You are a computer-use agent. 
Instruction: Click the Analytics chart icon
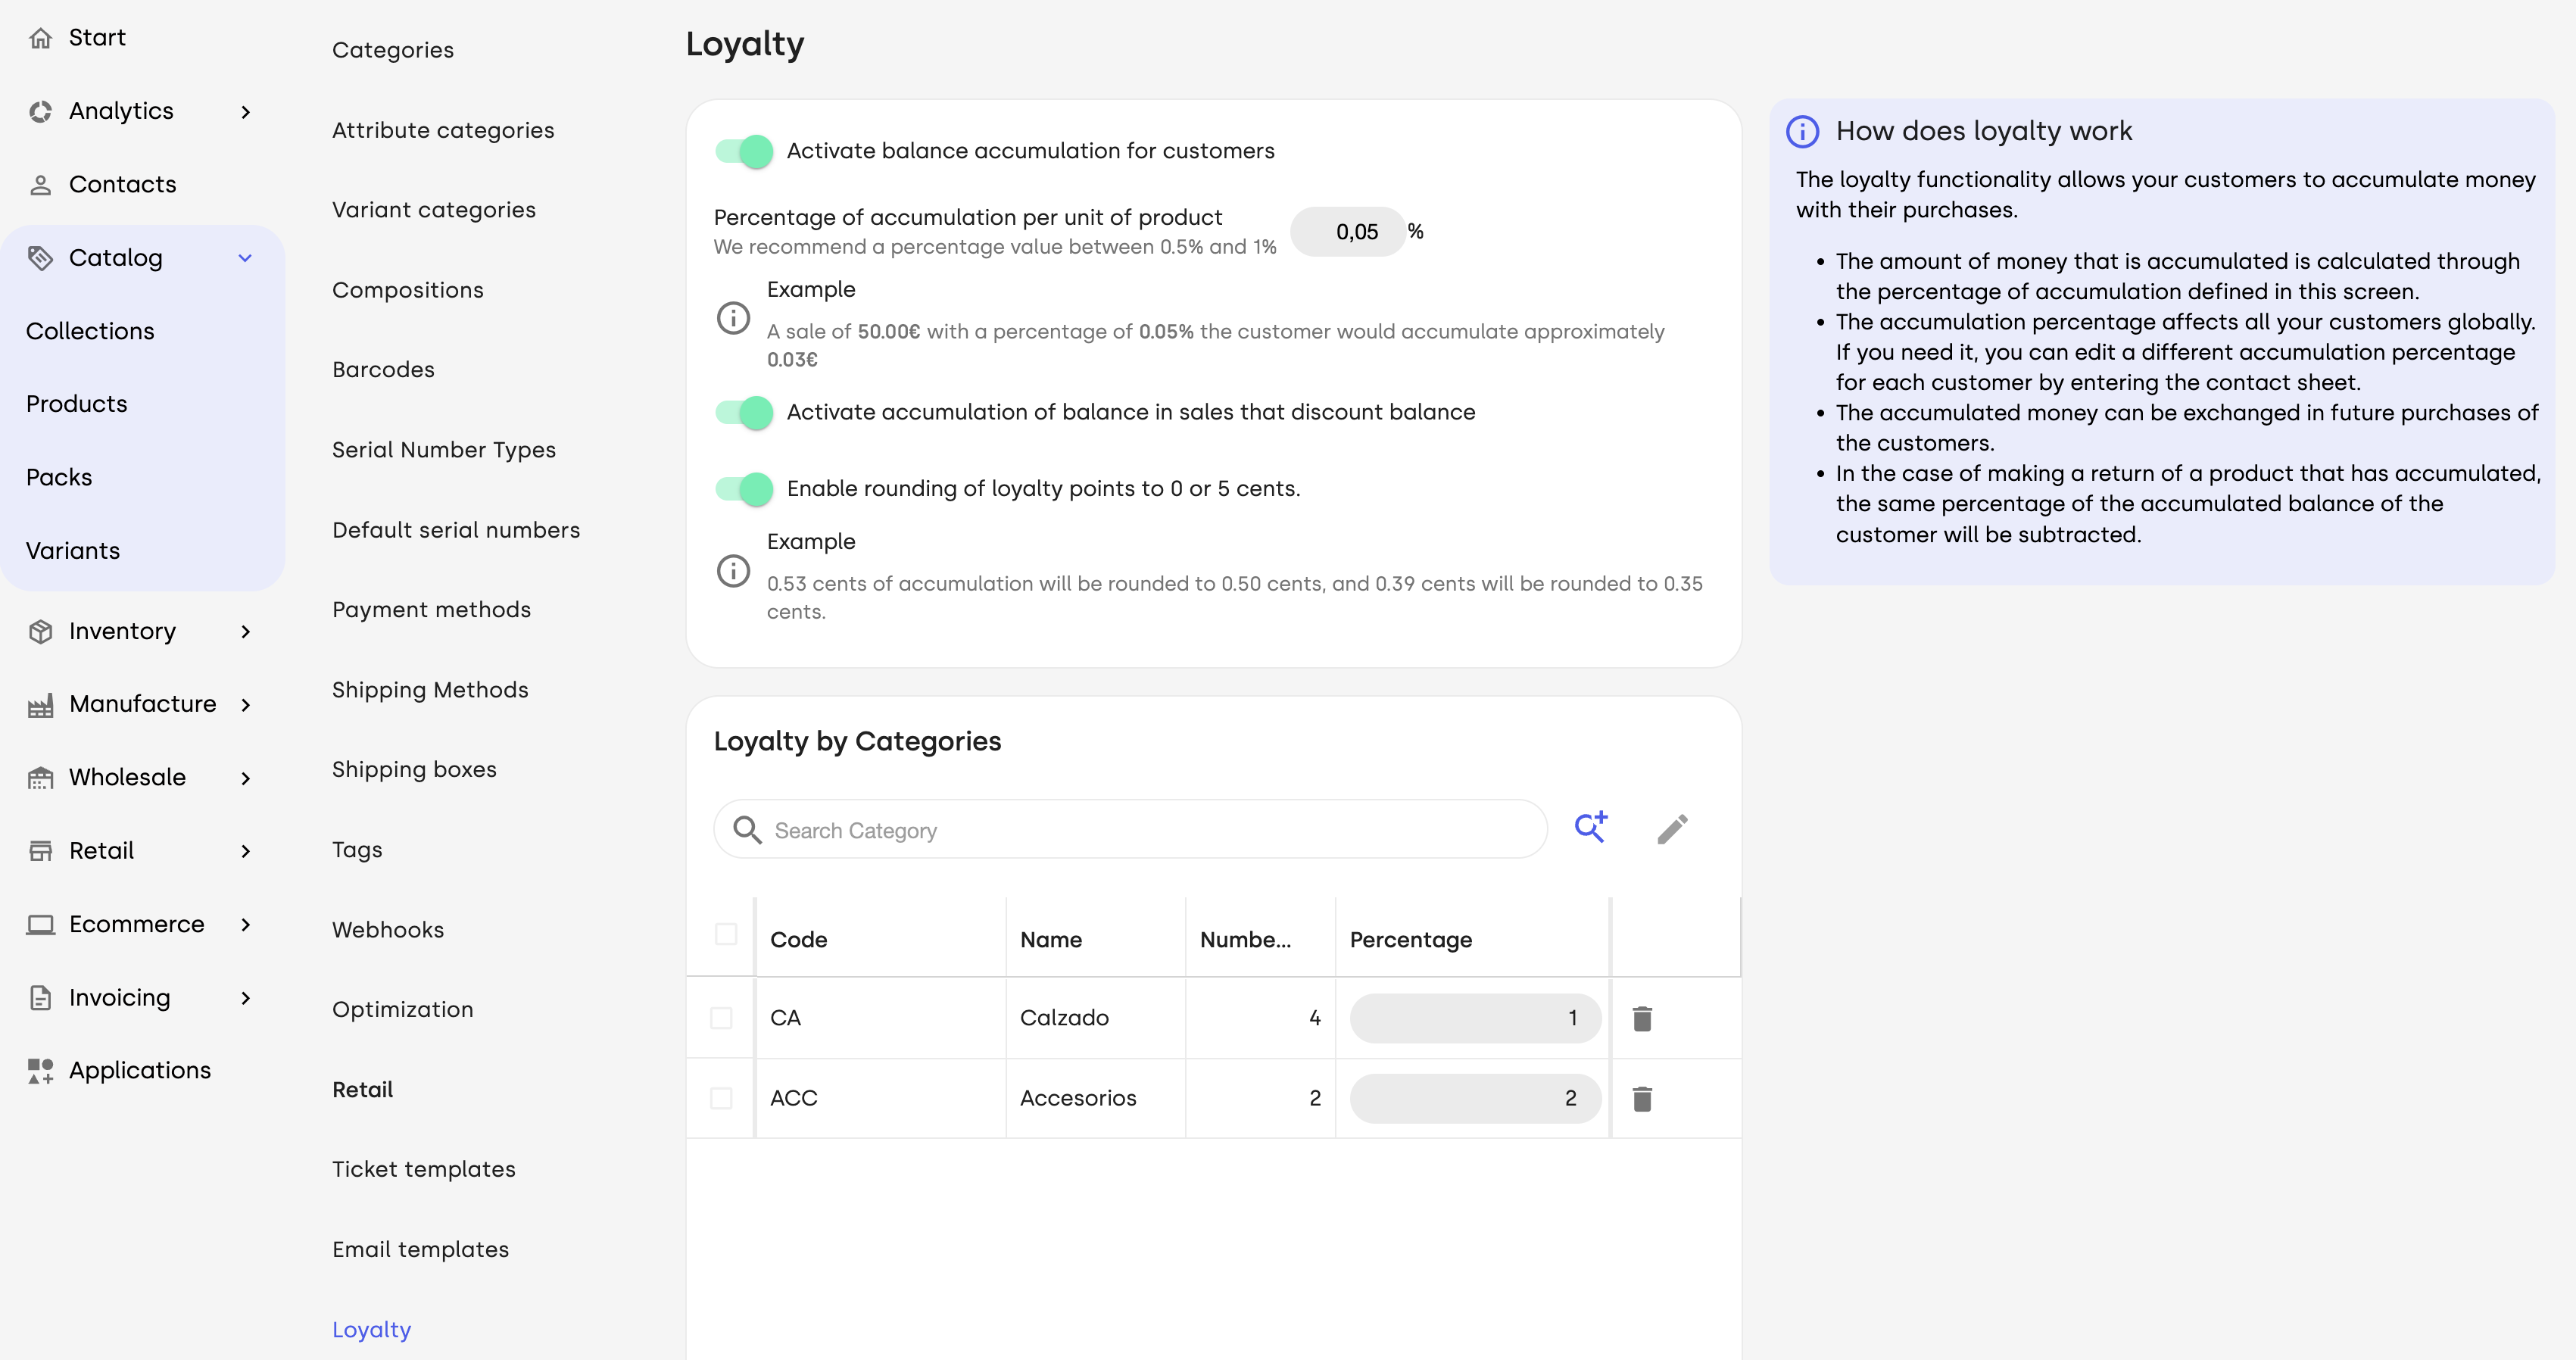click(40, 111)
